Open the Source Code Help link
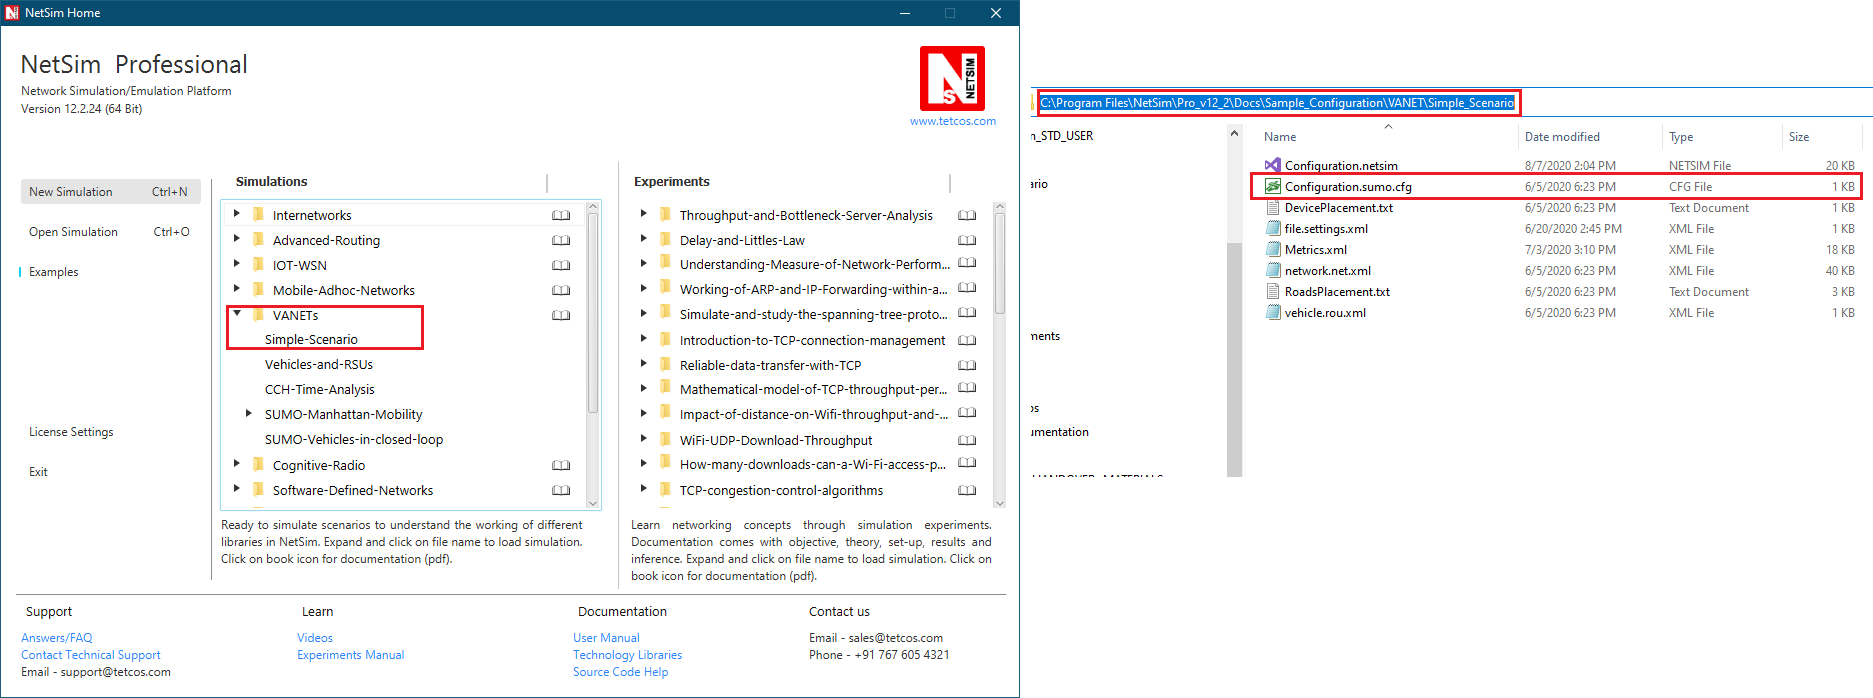1873x698 pixels. coord(621,672)
